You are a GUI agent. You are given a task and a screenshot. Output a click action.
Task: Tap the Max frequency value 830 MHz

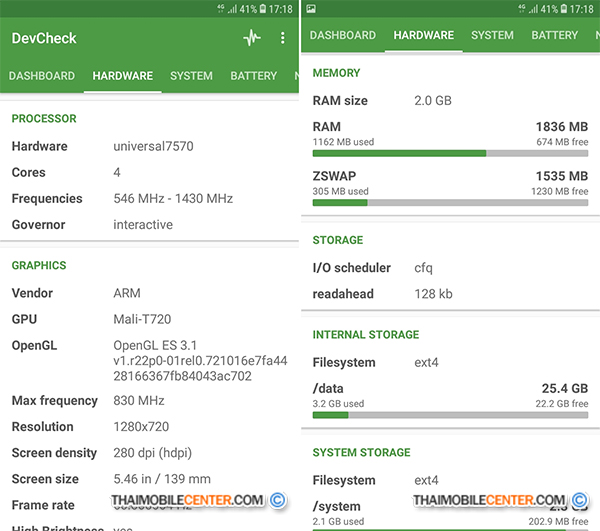139,401
